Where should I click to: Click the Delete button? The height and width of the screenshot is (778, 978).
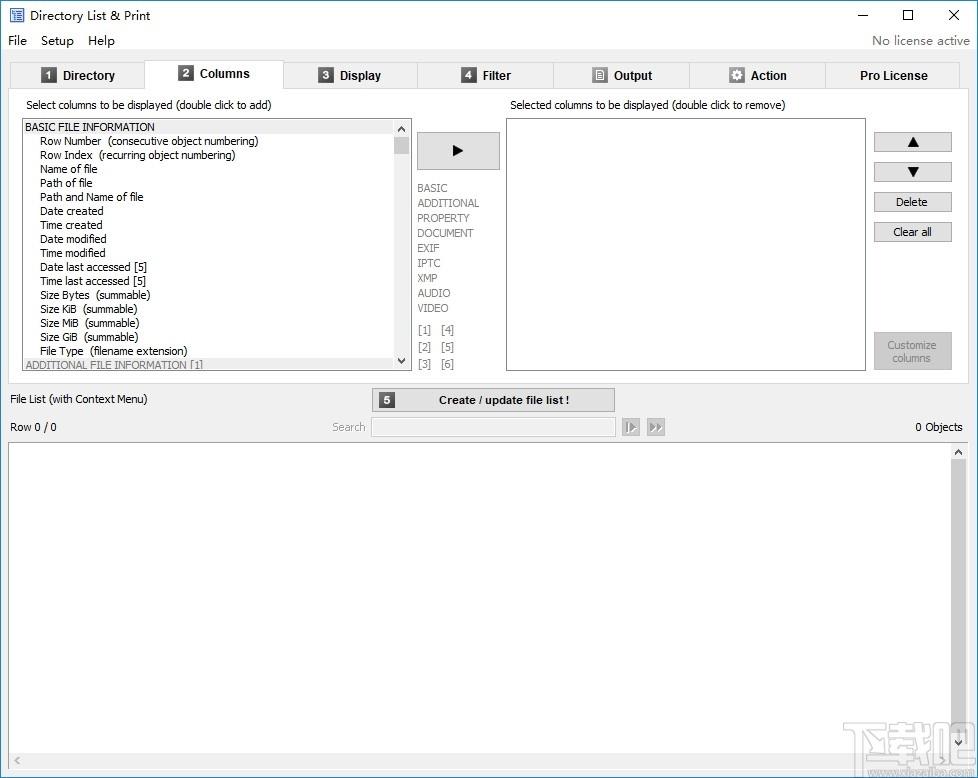(913, 202)
